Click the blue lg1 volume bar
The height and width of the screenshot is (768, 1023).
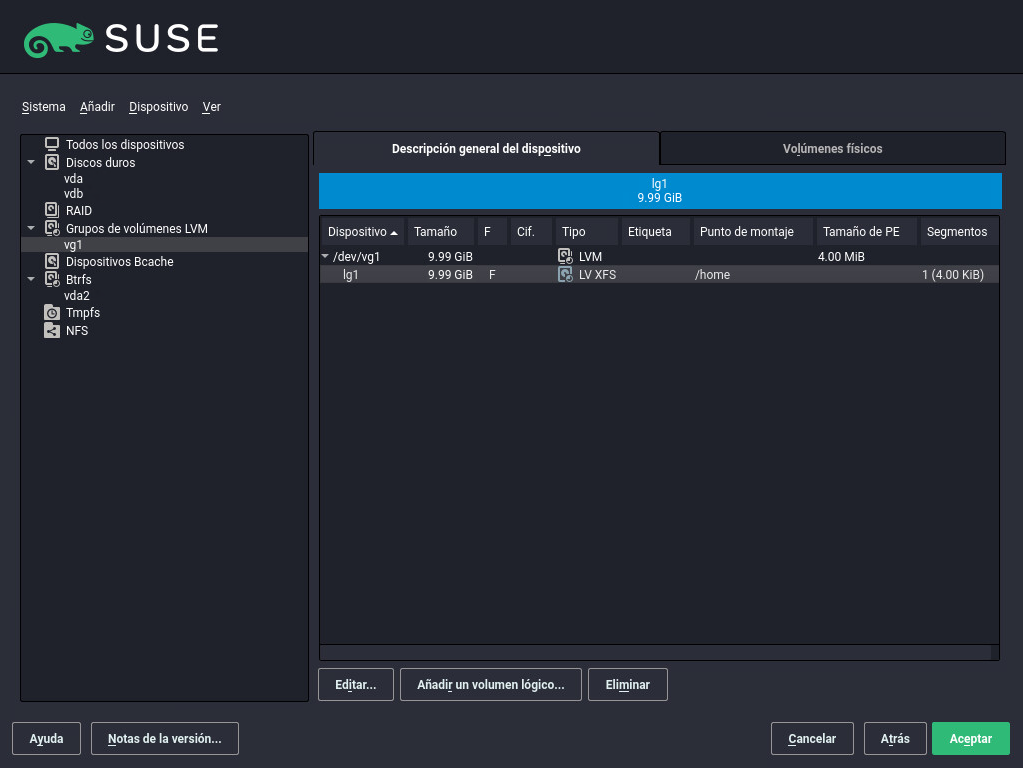click(x=660, y=190)
